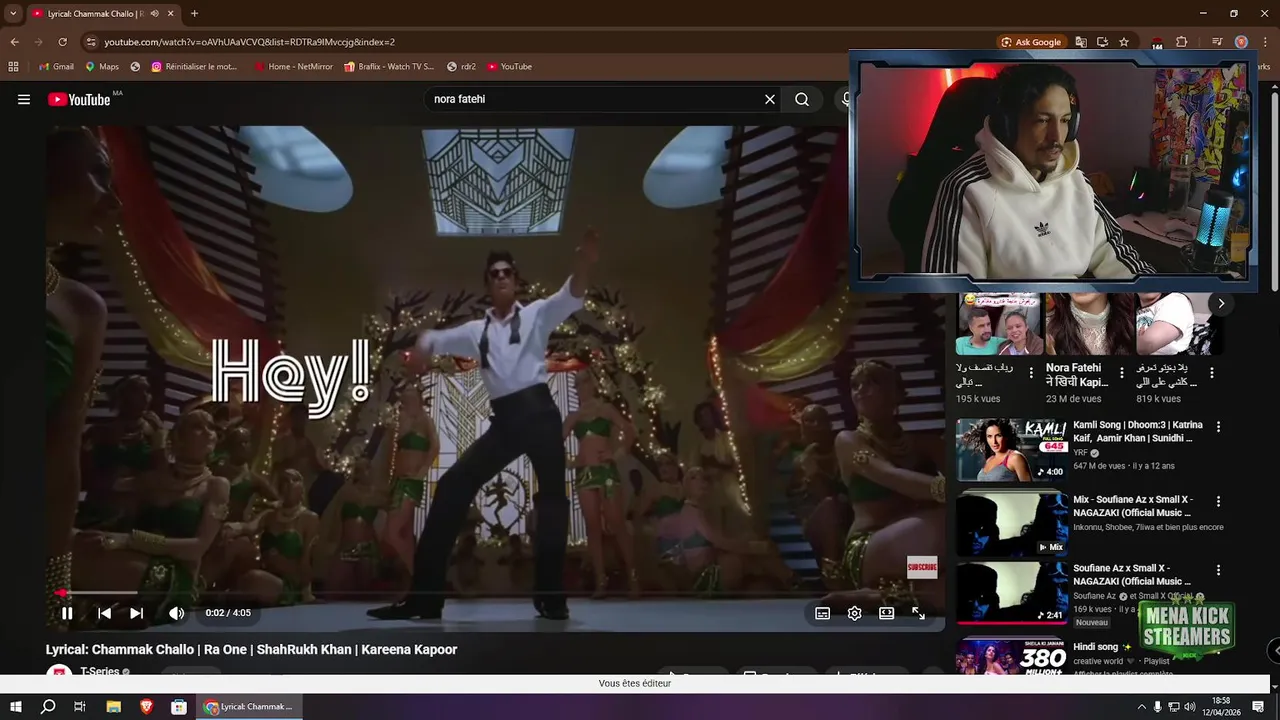This screenshot has width=1280, height=720.
Task: Open the T-Series channel name
Action: point(100,672)
